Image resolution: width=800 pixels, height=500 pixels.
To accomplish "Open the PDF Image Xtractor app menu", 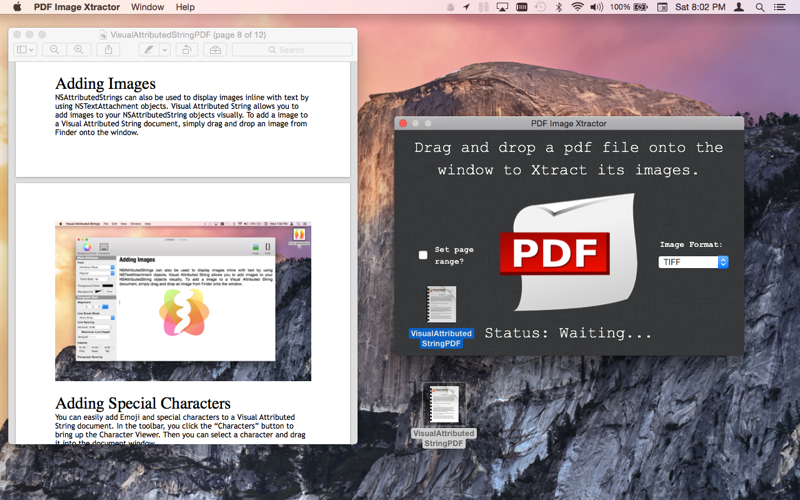I will [x=77, y=7].
